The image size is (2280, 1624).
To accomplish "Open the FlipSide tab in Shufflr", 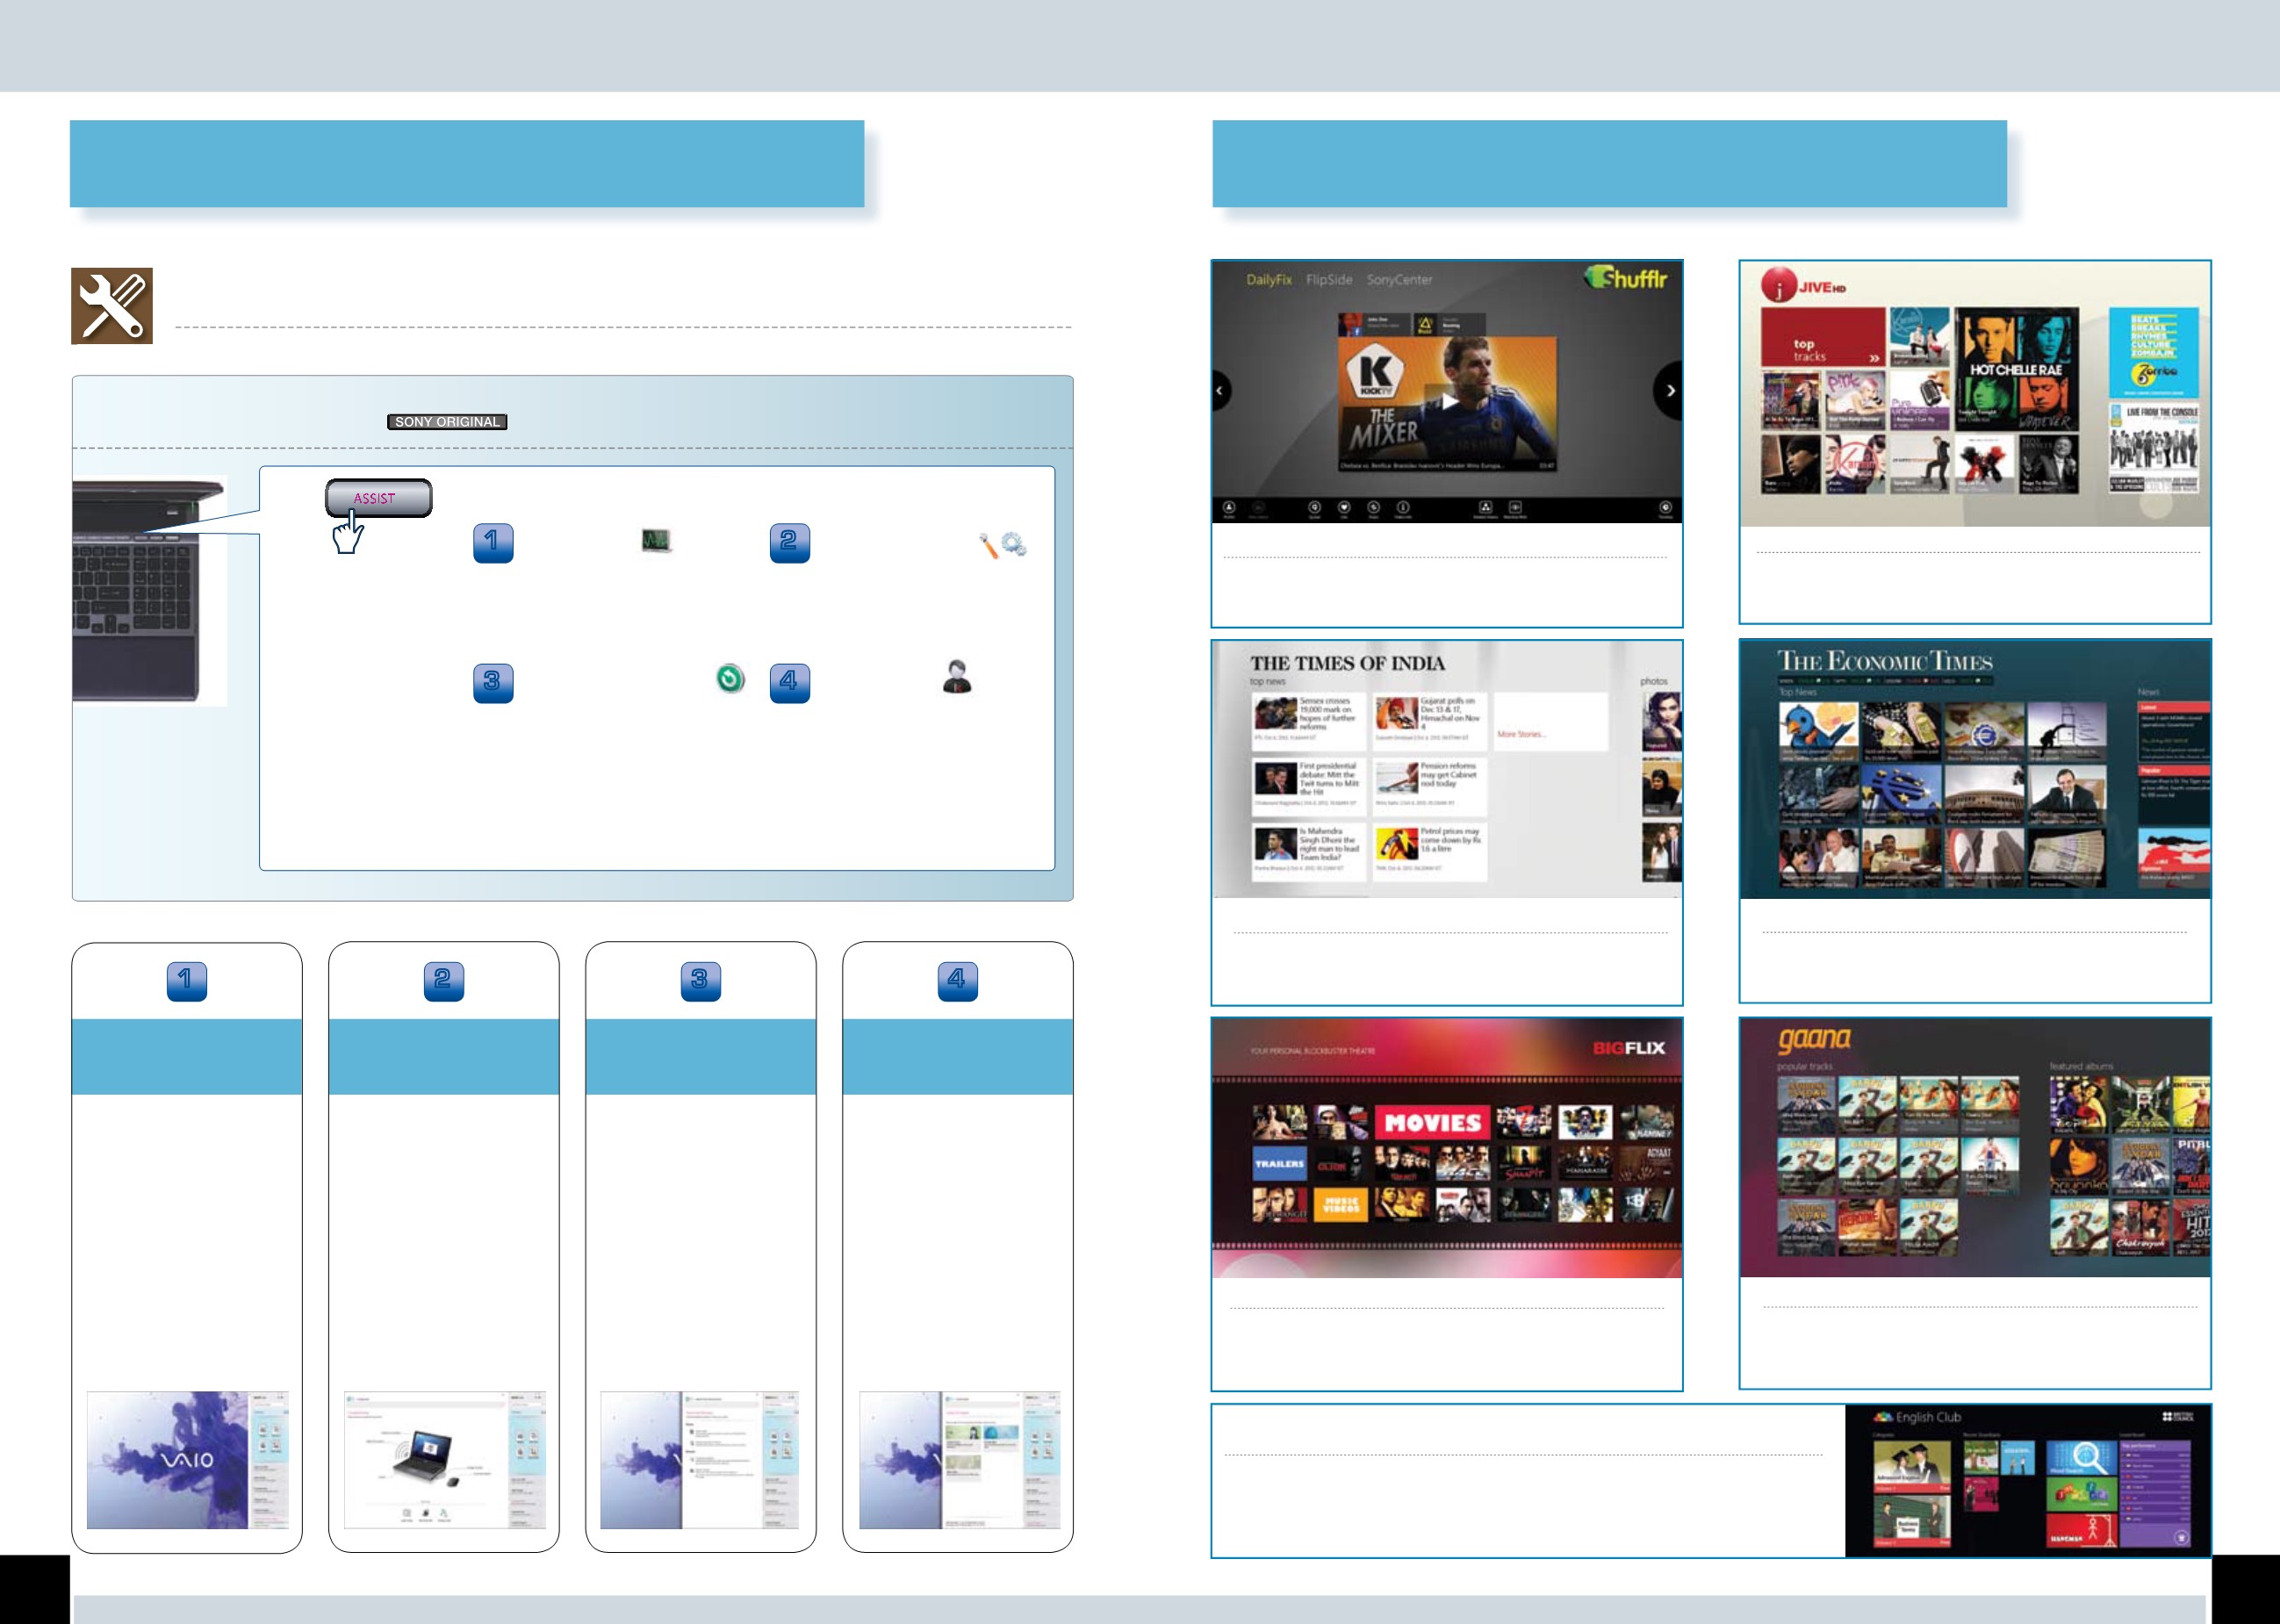I will click(x=1329, y=280).
